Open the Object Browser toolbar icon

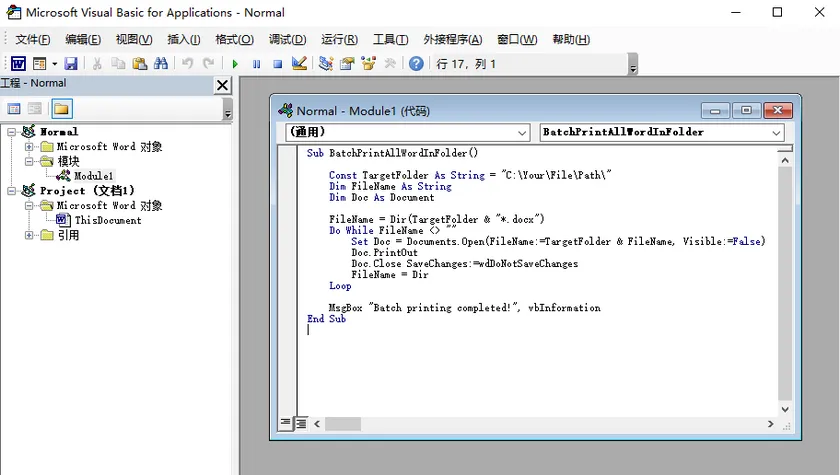click(x=369, y=64)
